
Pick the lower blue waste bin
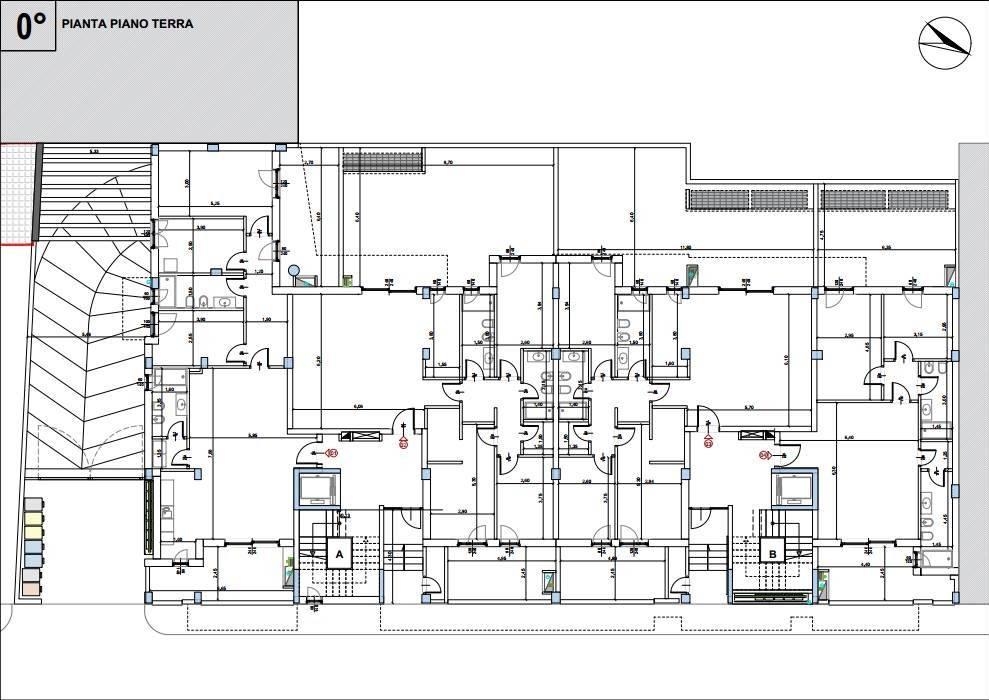pyautogui.click(x=34, y=562)
